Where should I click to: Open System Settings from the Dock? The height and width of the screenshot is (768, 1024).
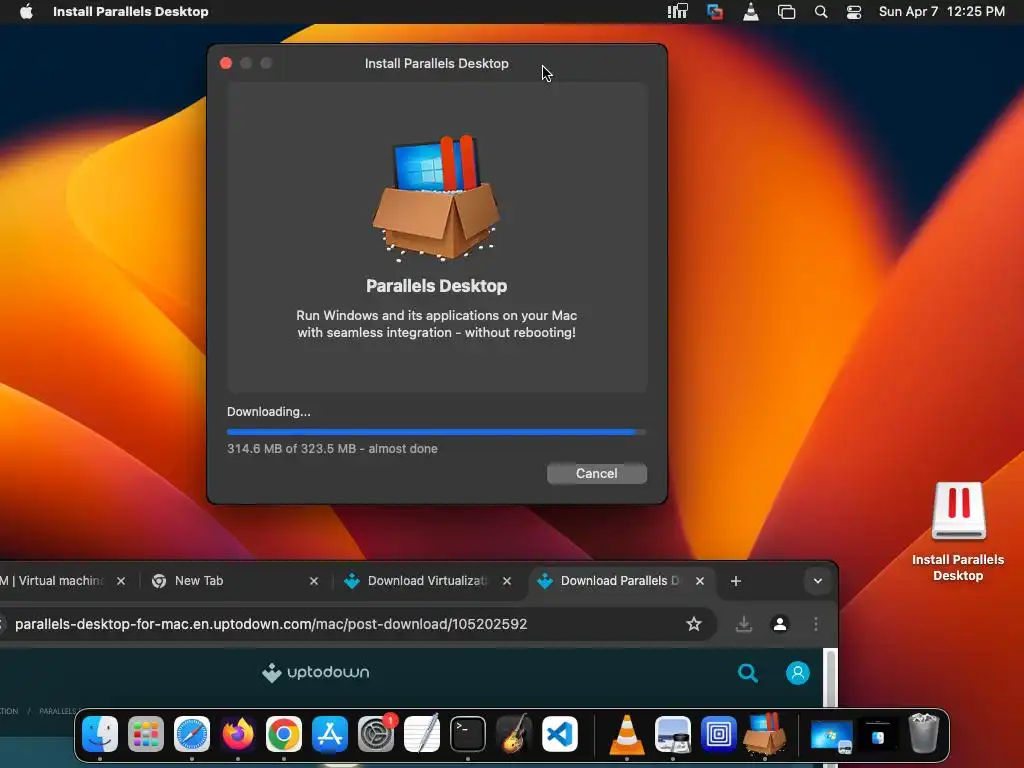(x=376, y=734)
